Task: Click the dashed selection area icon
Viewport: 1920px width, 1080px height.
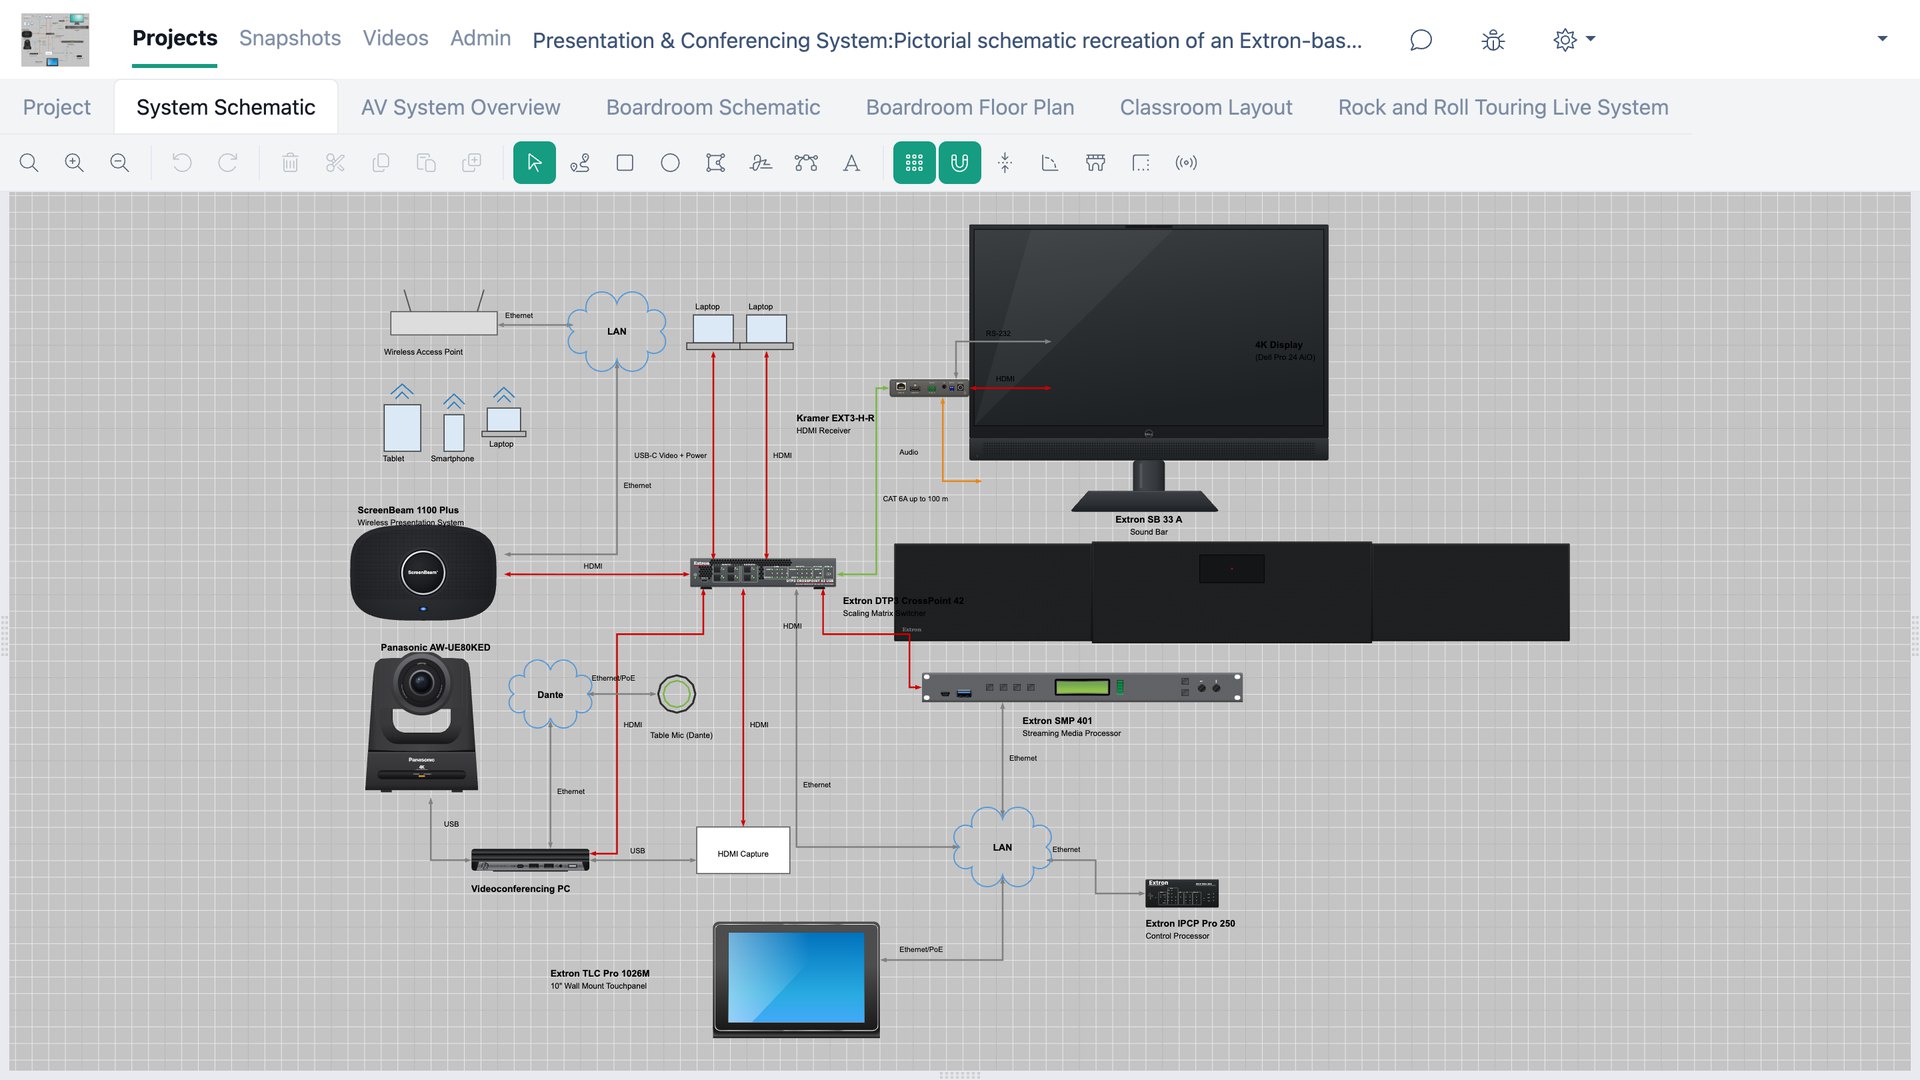Action: click(x=1141, y=163)
